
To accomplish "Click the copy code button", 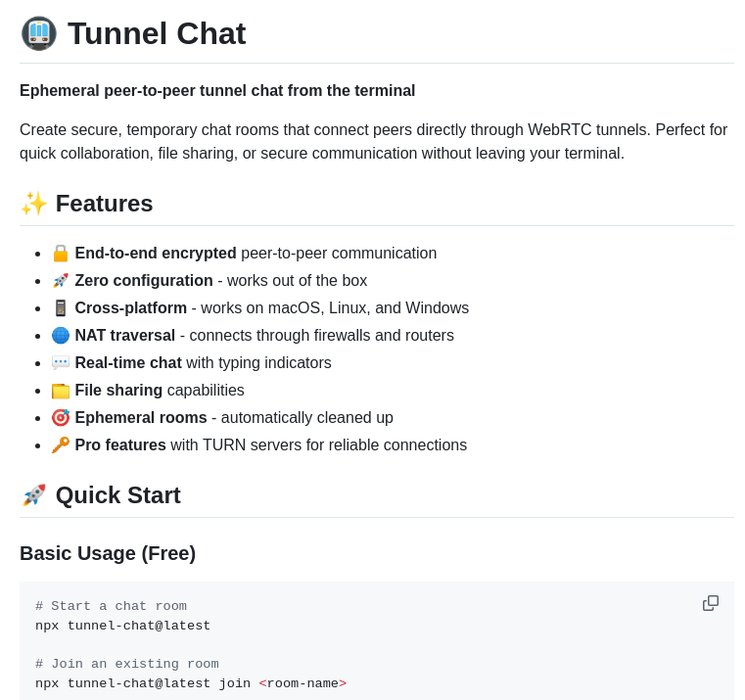I will point(711,603).
